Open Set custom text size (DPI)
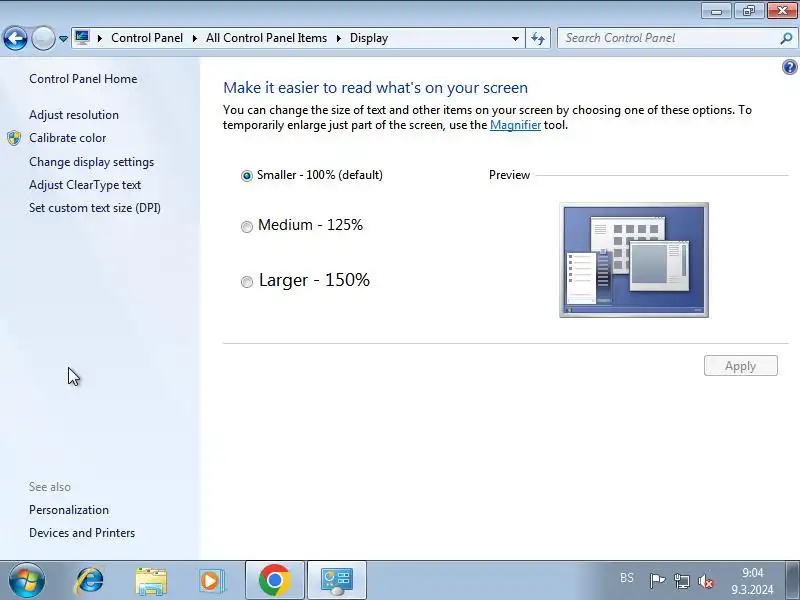800x600 pixels. (x=95, y=208)
